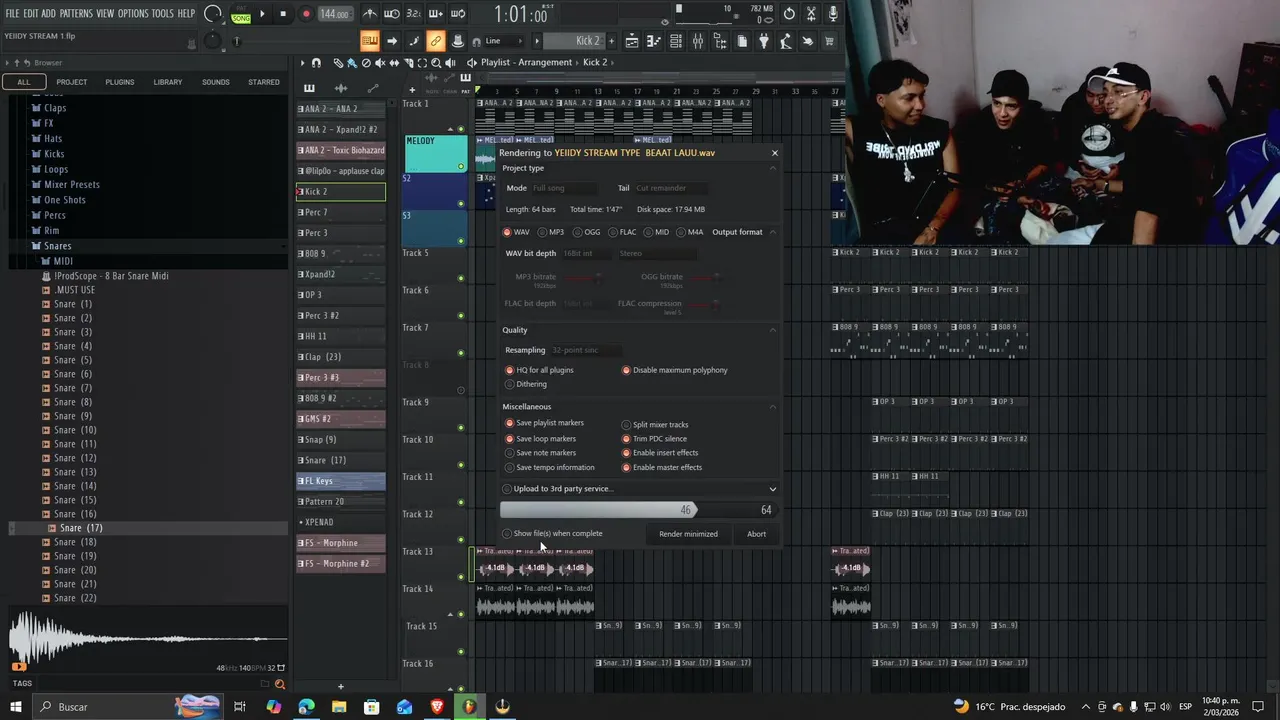
Task: Open the OPTIONS menu
Action: click(x=133, y=14)
